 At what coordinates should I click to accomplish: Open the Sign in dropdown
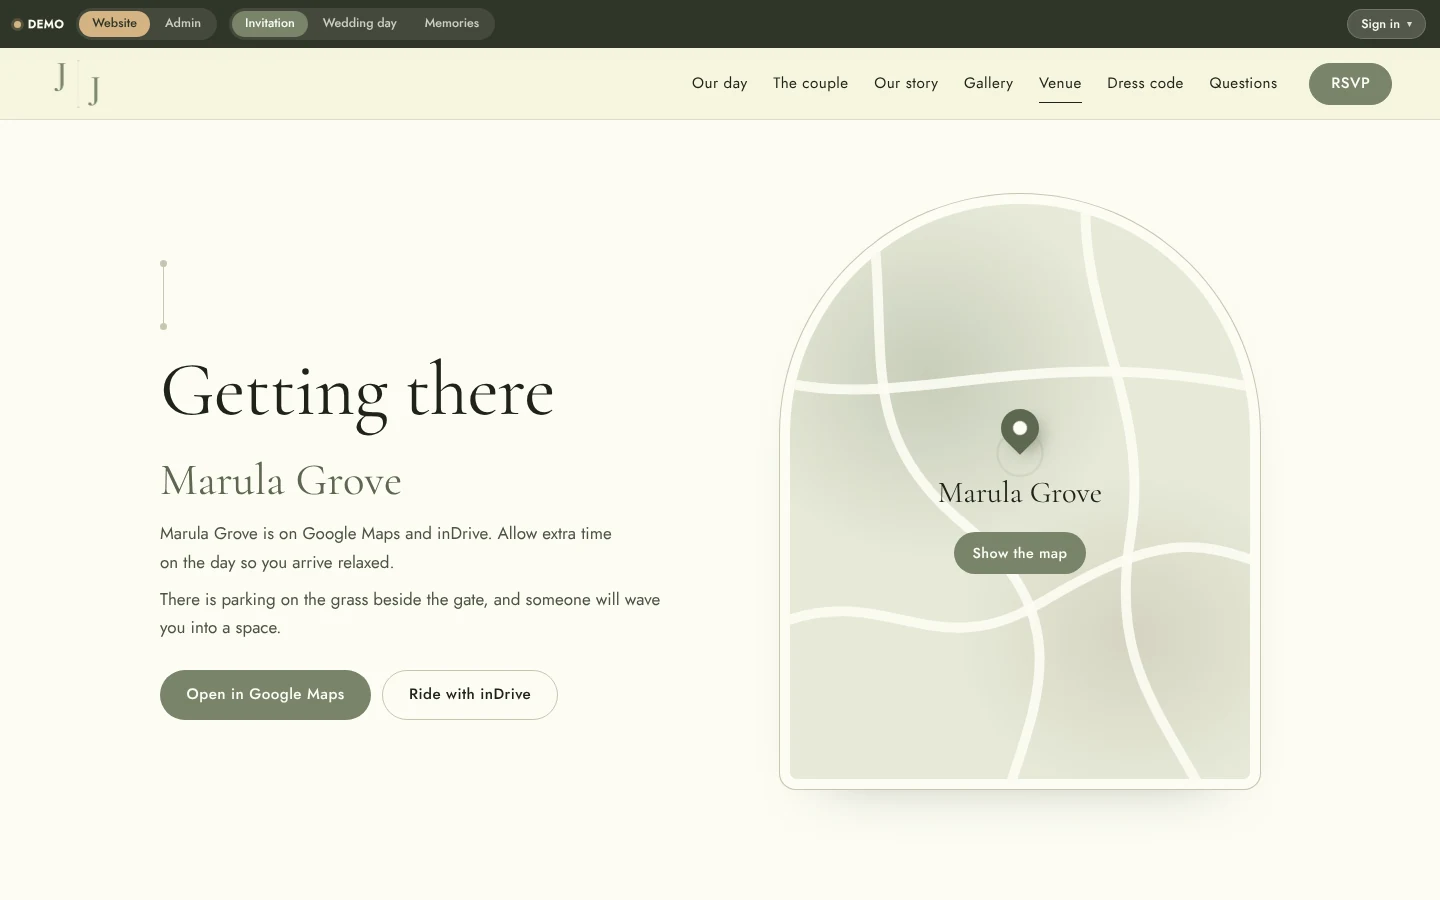1386,24
